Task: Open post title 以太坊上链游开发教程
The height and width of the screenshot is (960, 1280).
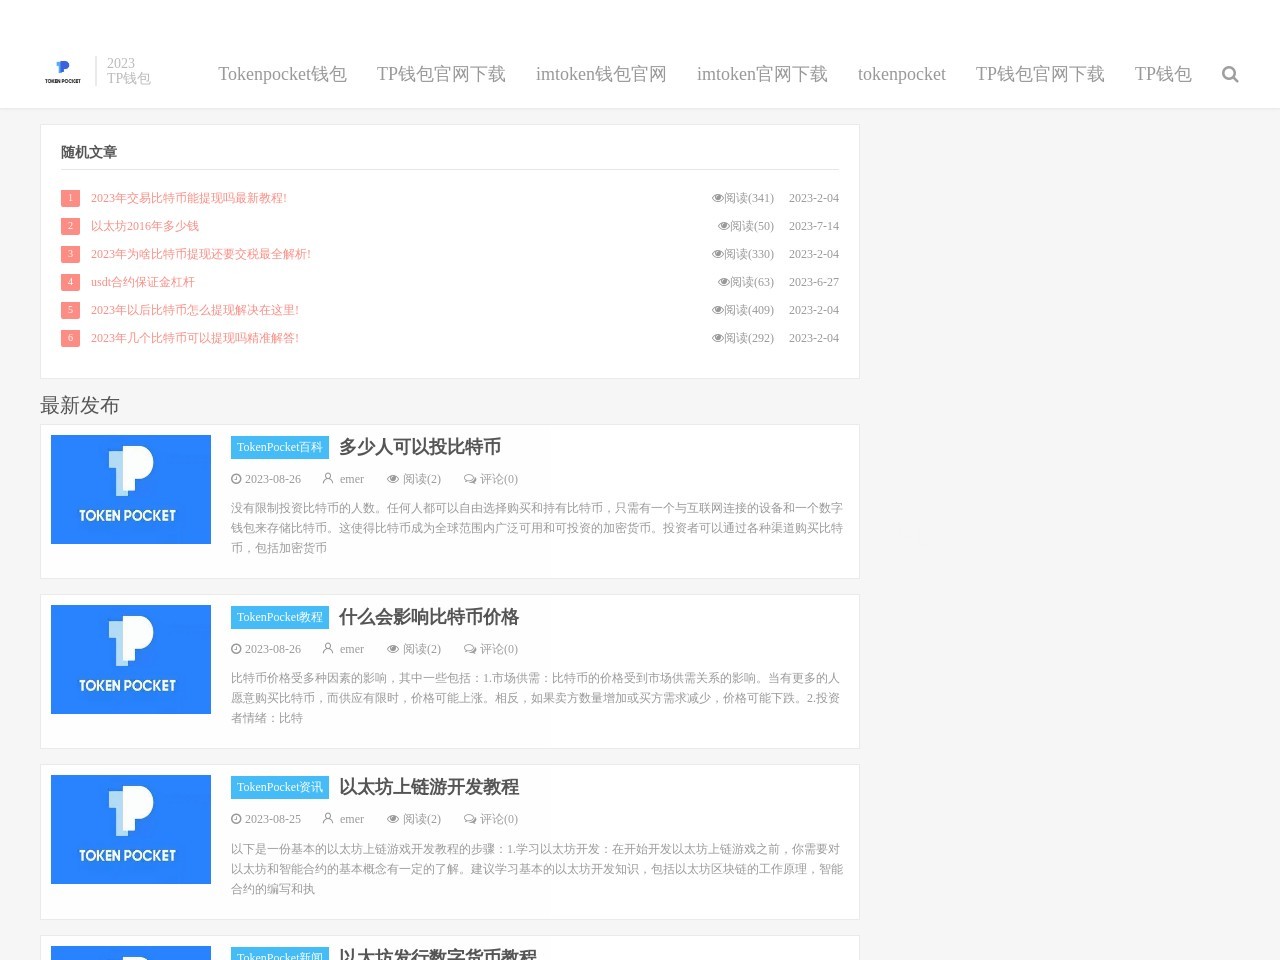Action: 429,787
